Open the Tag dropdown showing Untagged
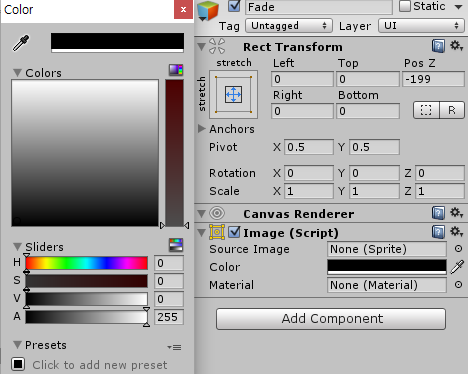 (x=289, y=26)
